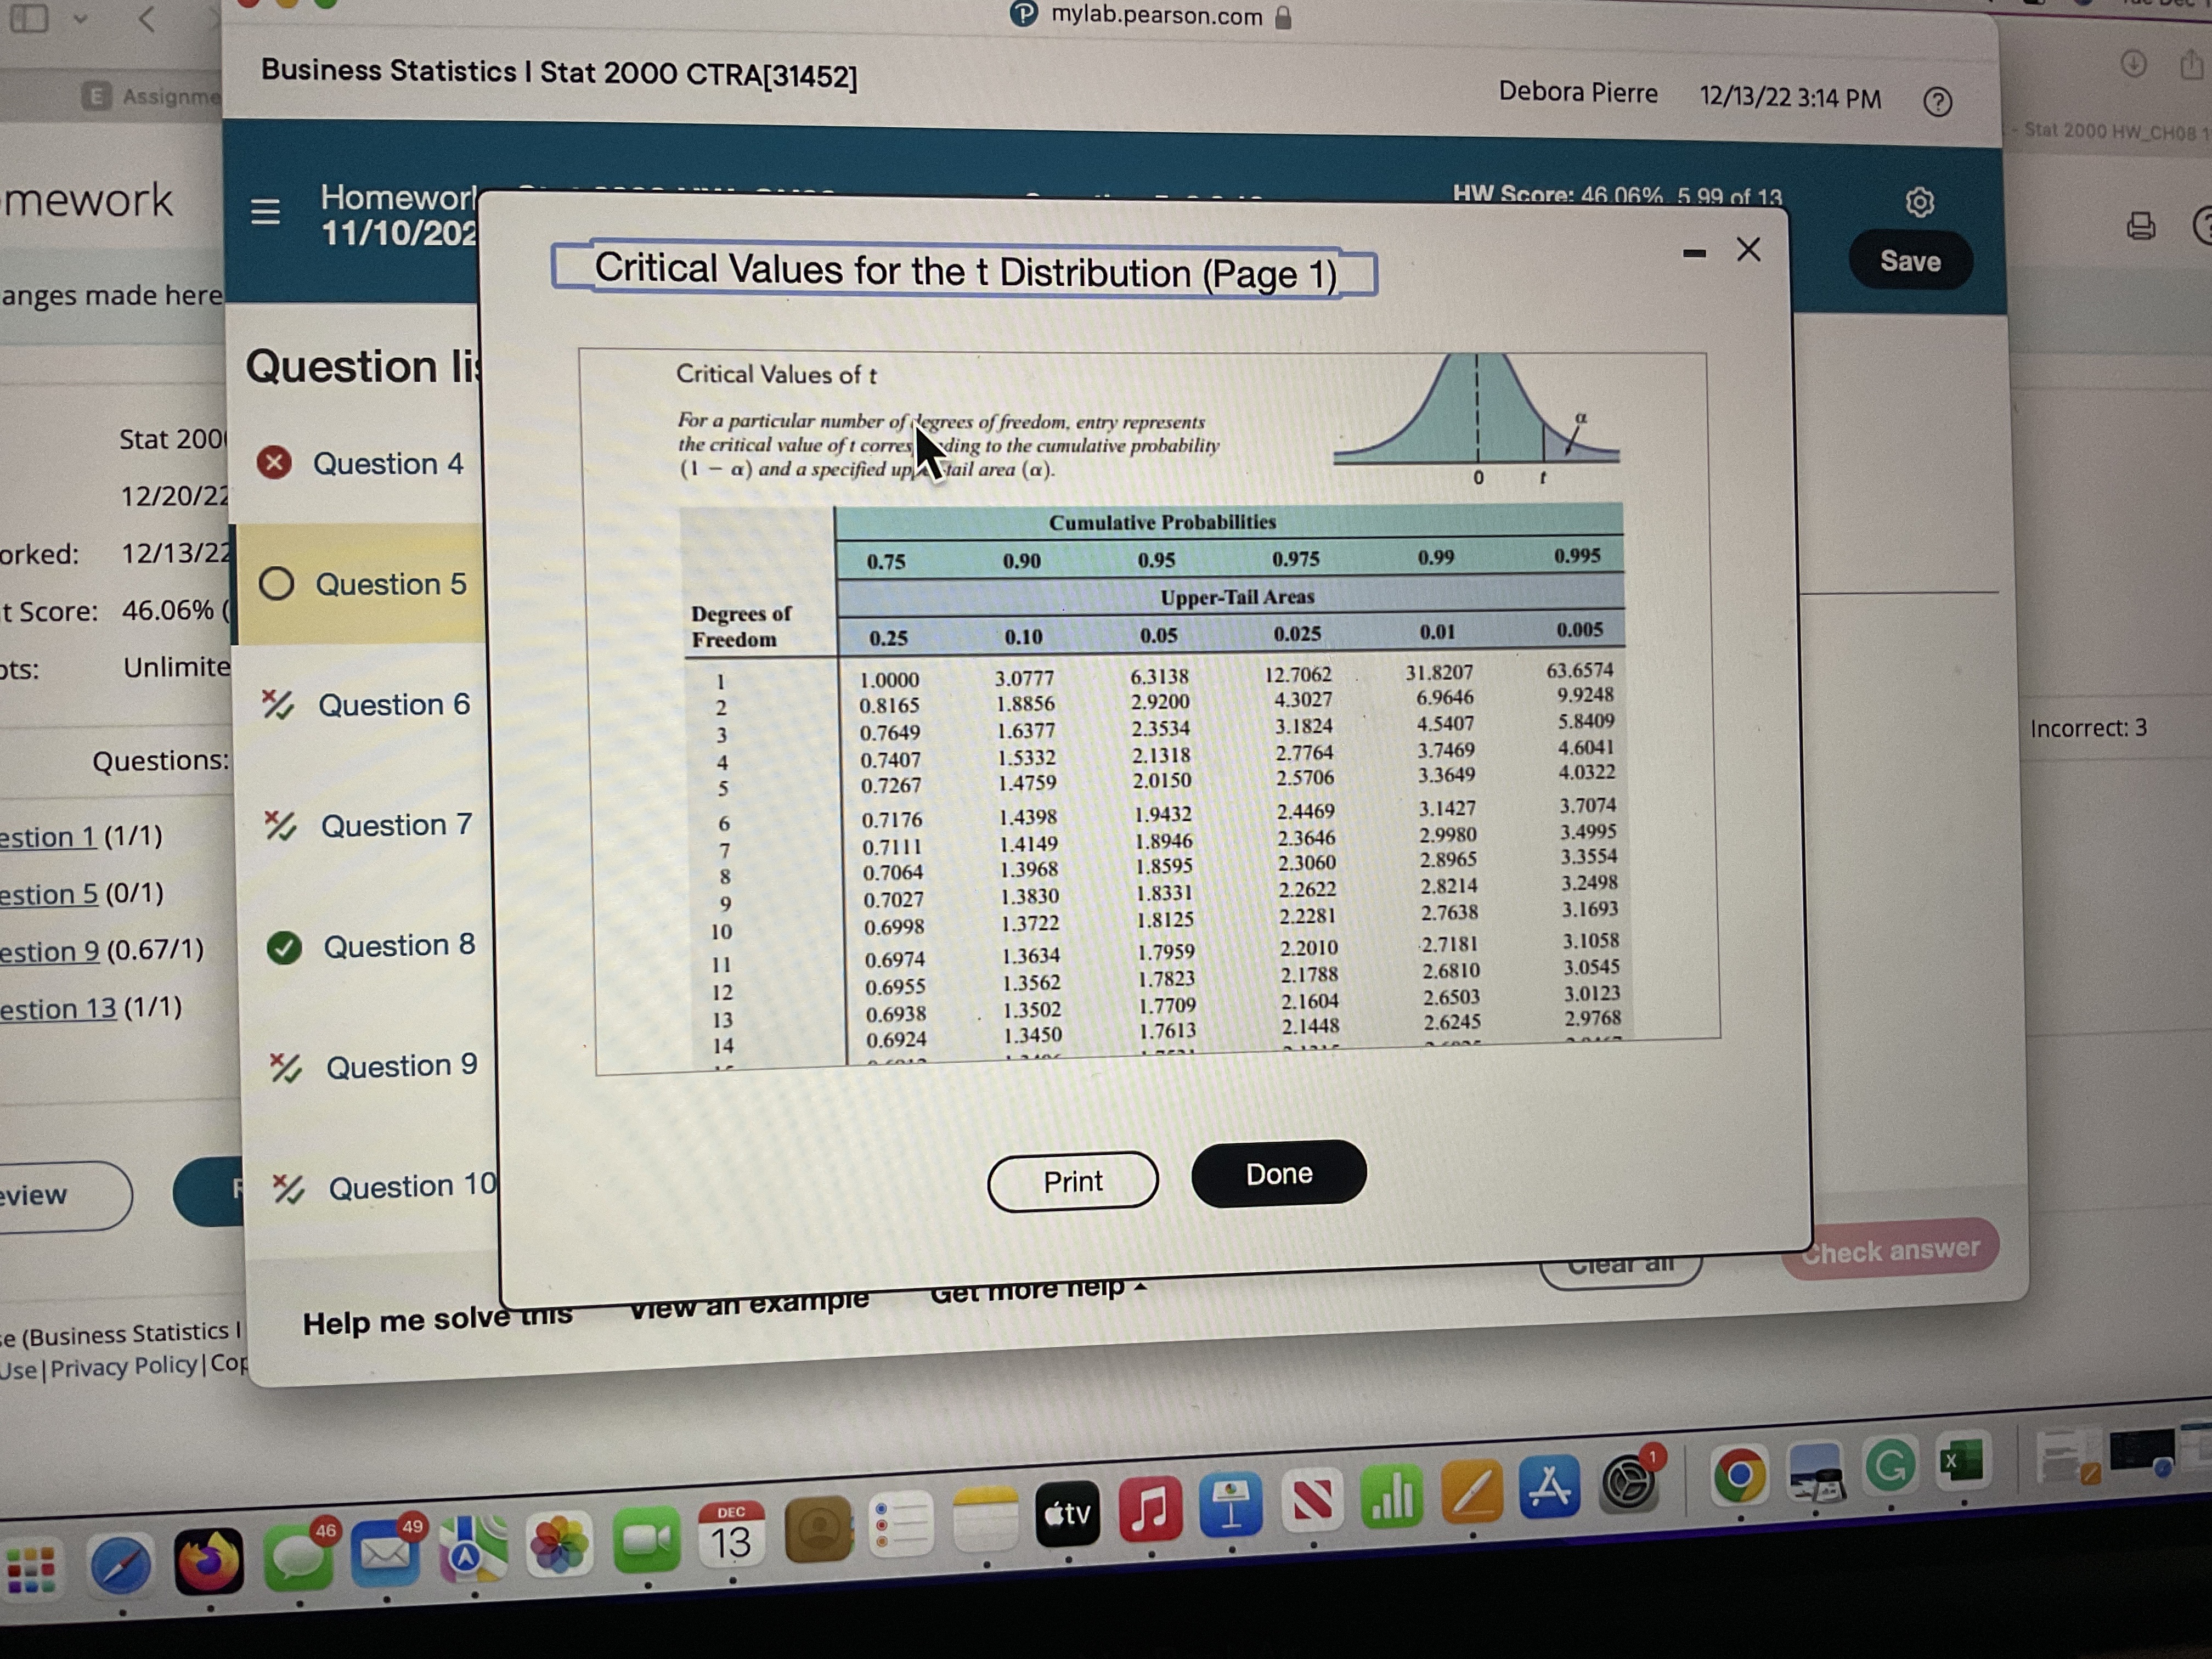The height and width of the screenshot is (1659, 2212).
Task: Click the help question mark icon
Action: click(x=1937, y=102)
